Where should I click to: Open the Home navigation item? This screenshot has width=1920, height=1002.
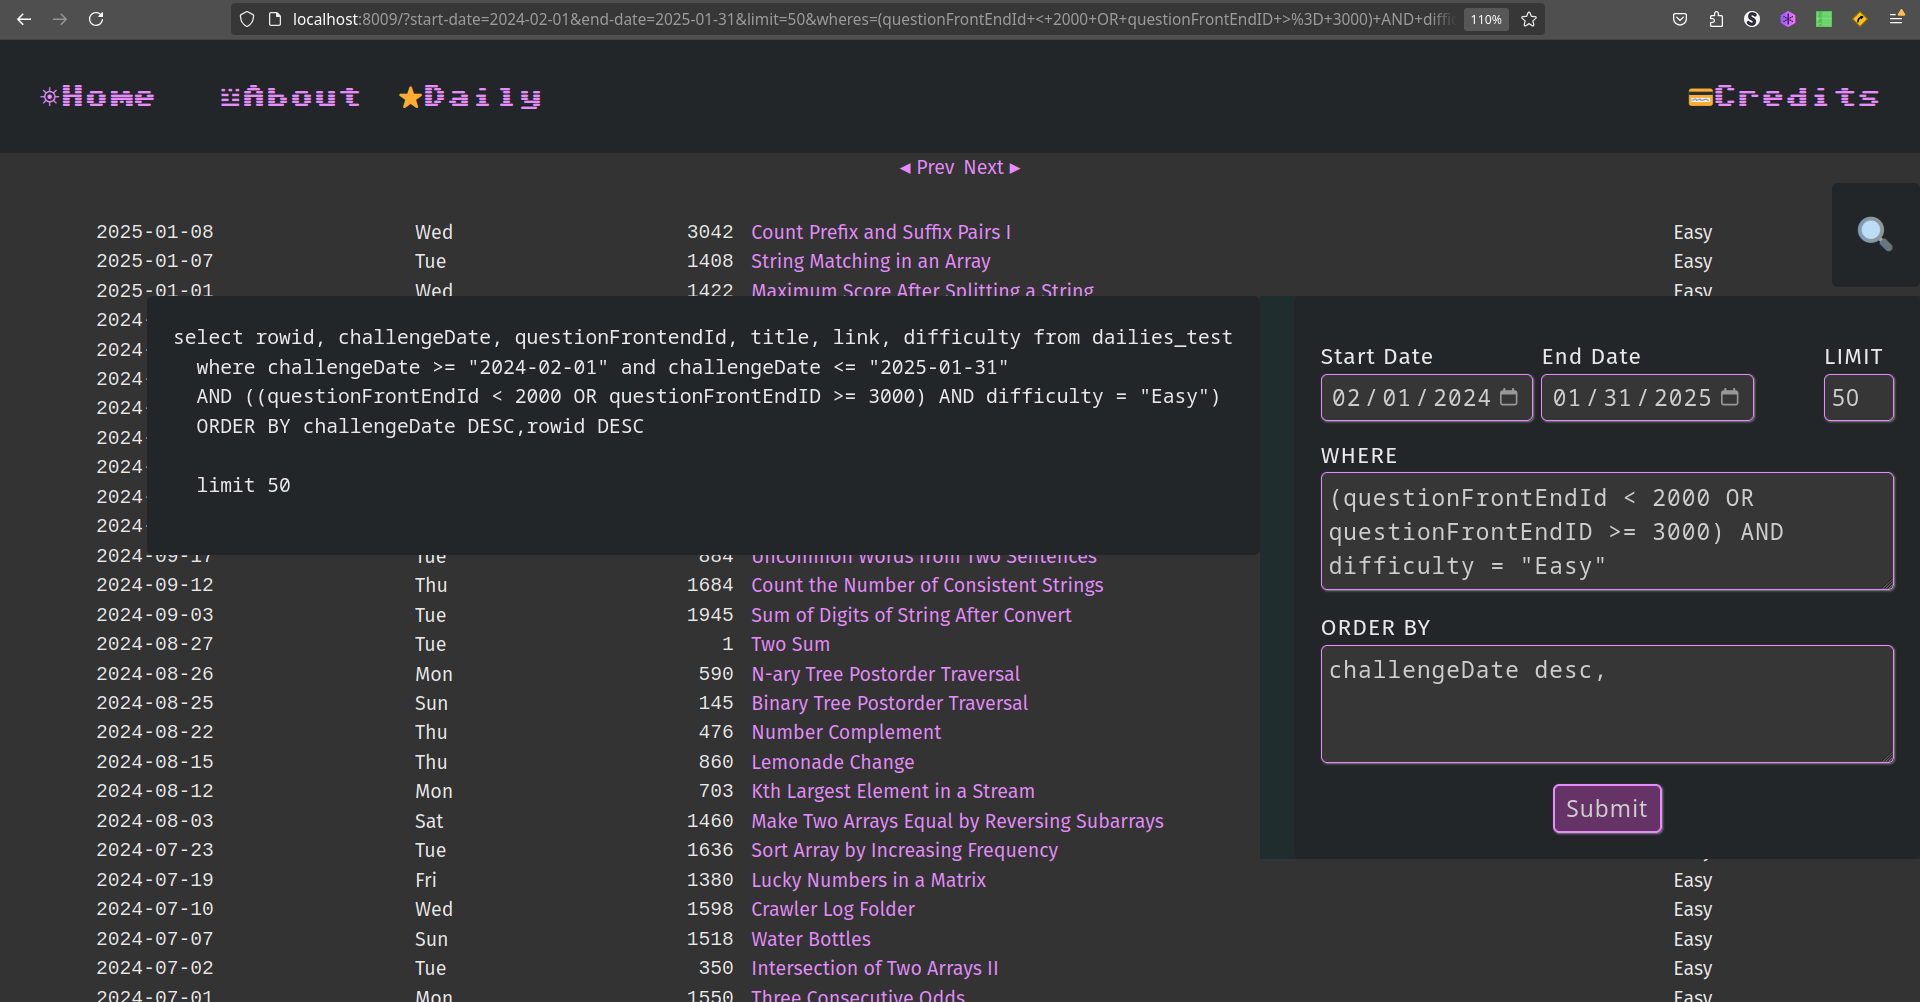click(98, 97)
